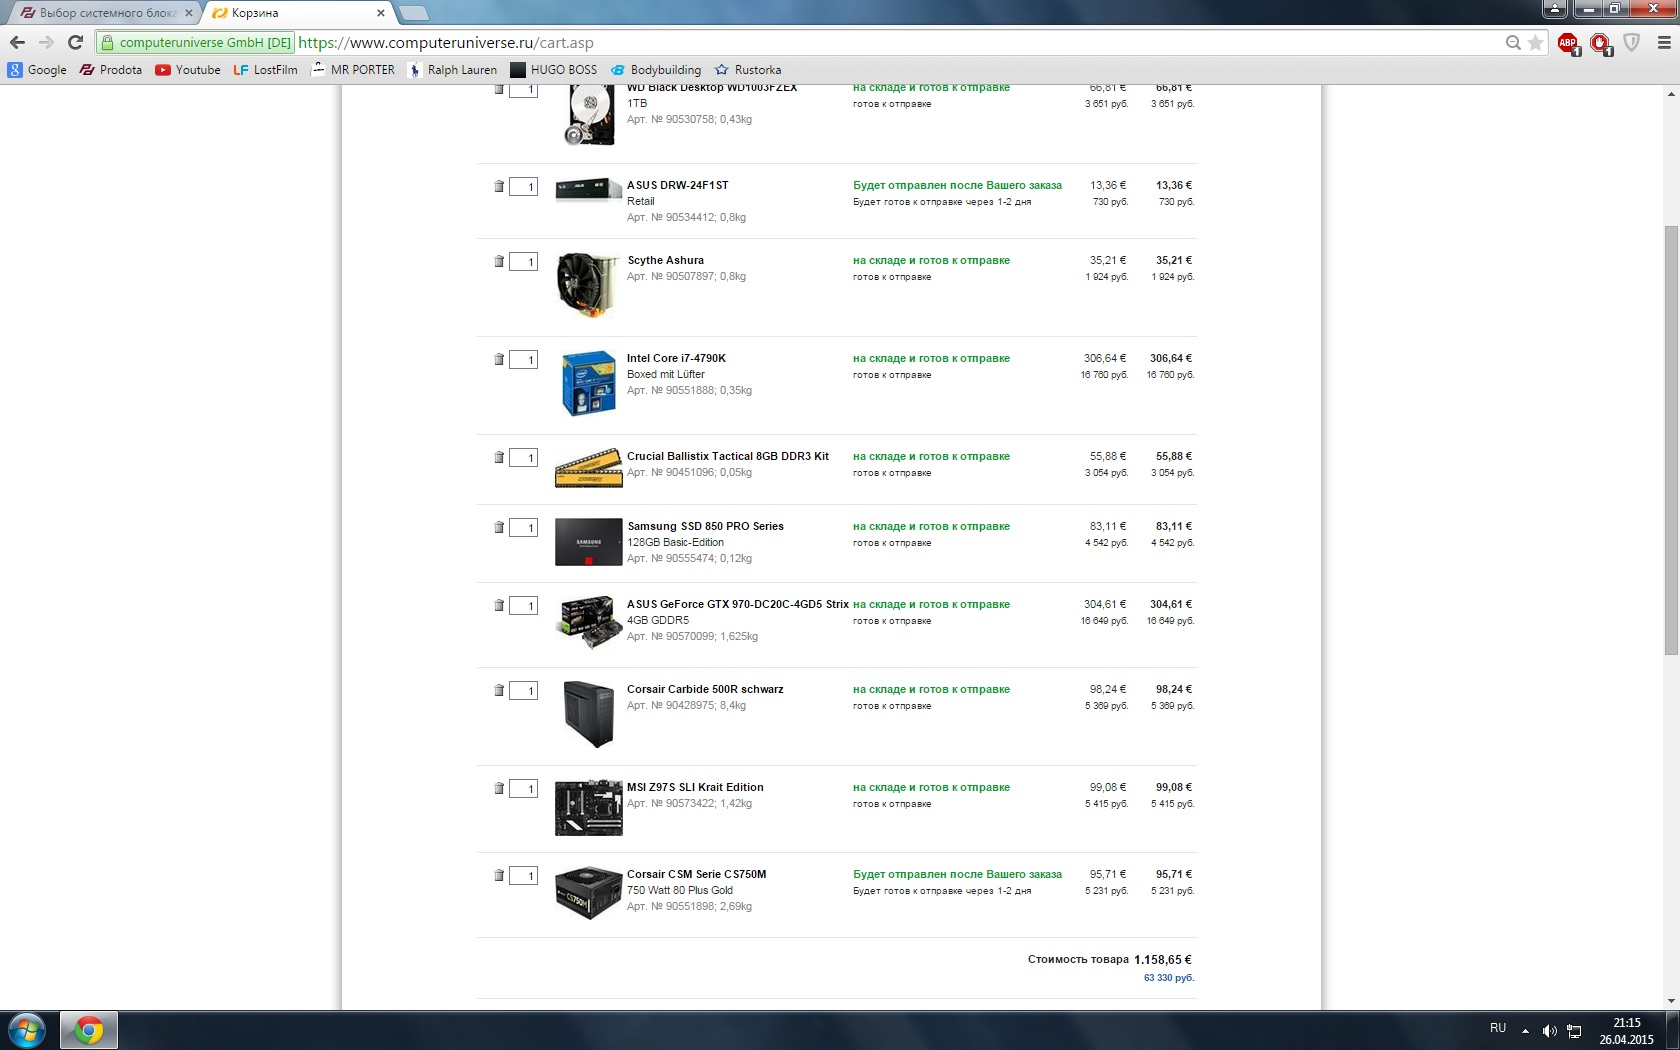1680x1050 pixels.
Task: Click Scythe Ashura cooler thumbnail
Action: [588, 285]
